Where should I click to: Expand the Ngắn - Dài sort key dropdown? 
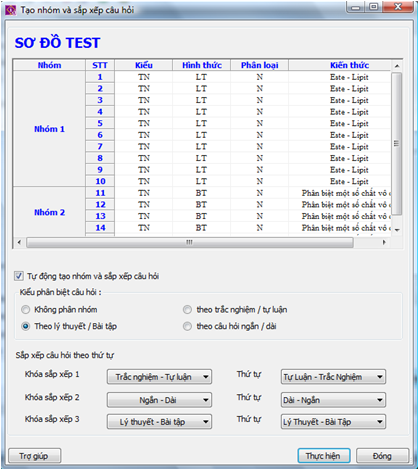159,400
